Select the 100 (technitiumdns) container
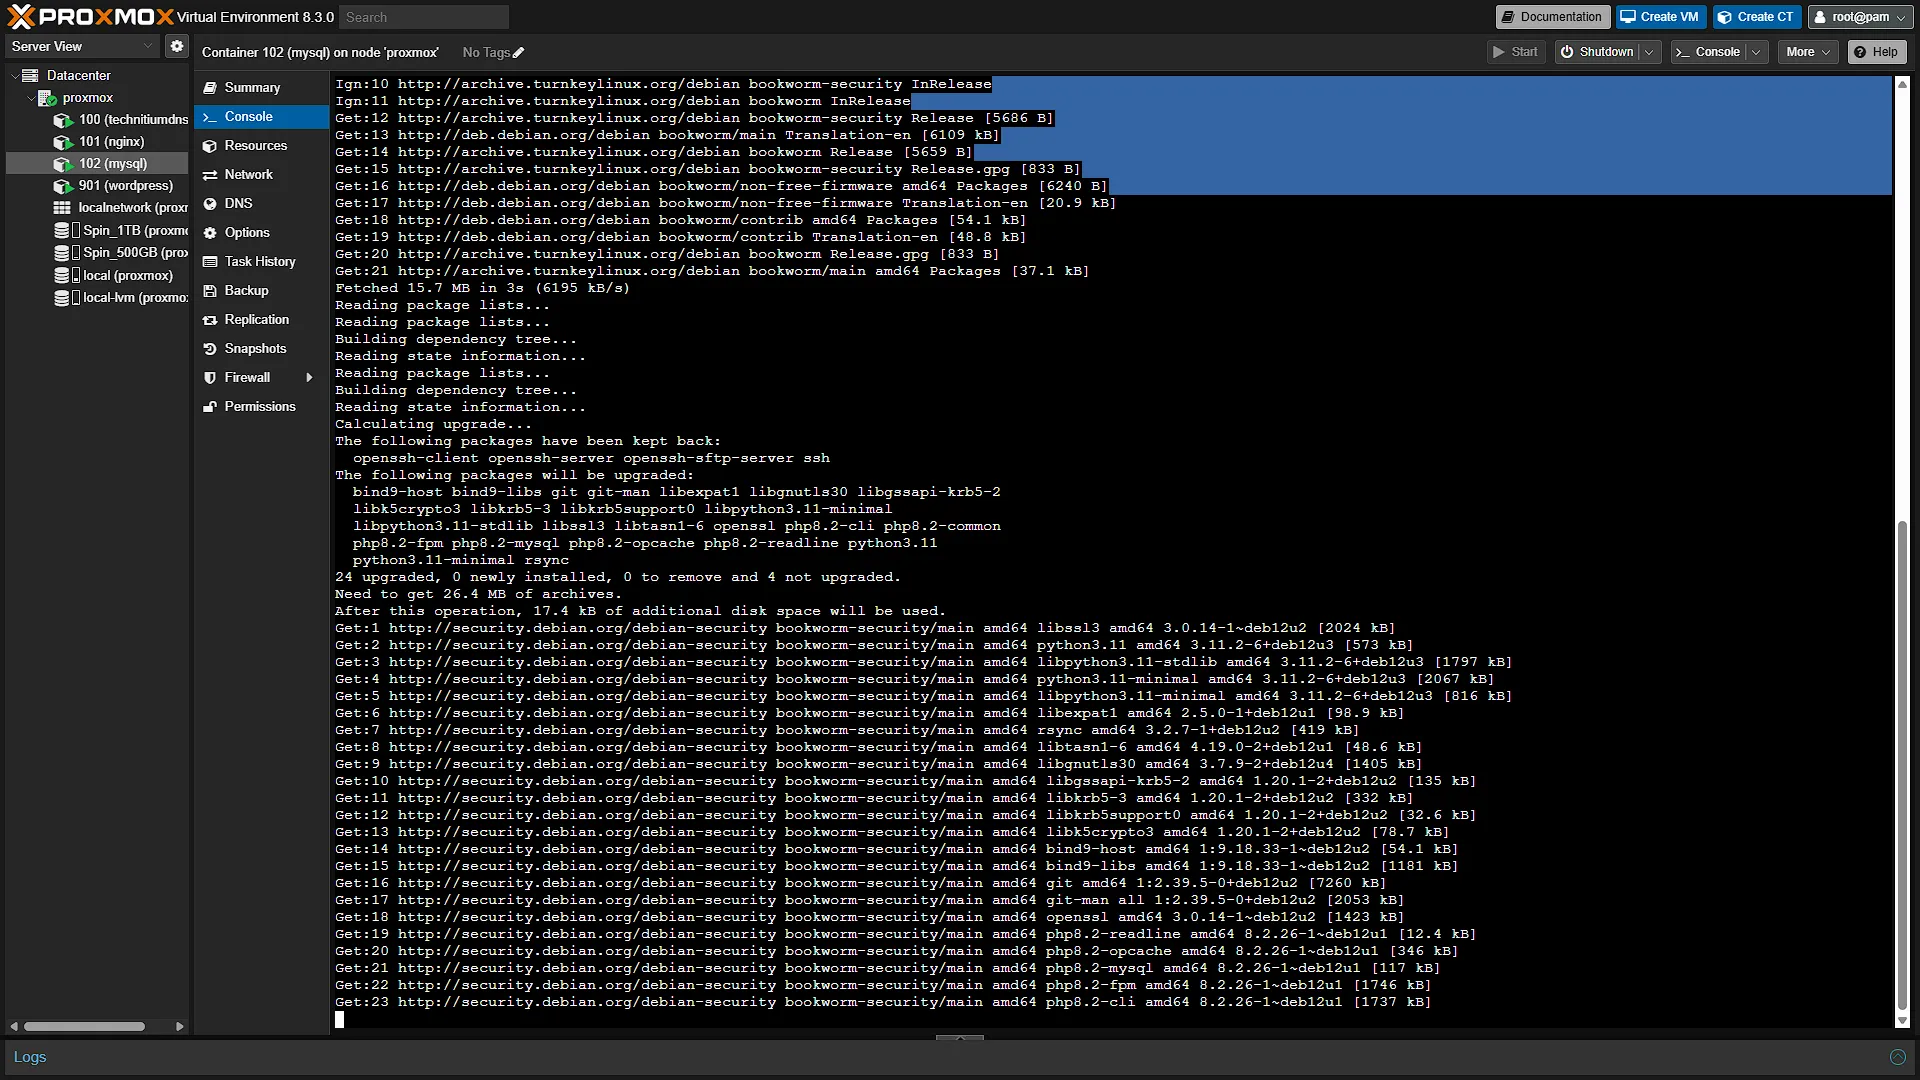Viewport: 1920px width, 1080px height. pos(98,120)
